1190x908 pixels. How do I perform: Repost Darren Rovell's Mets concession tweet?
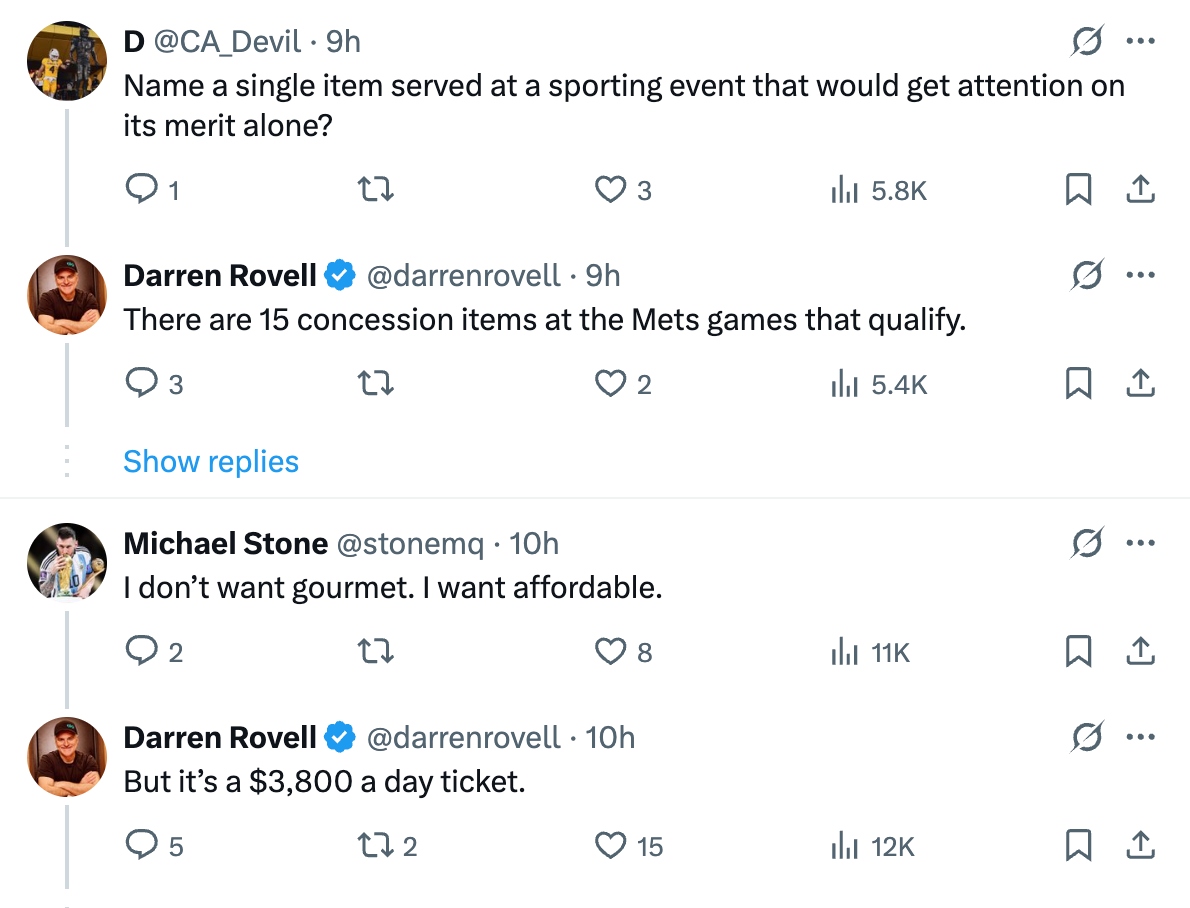click(x=376, y=383)
